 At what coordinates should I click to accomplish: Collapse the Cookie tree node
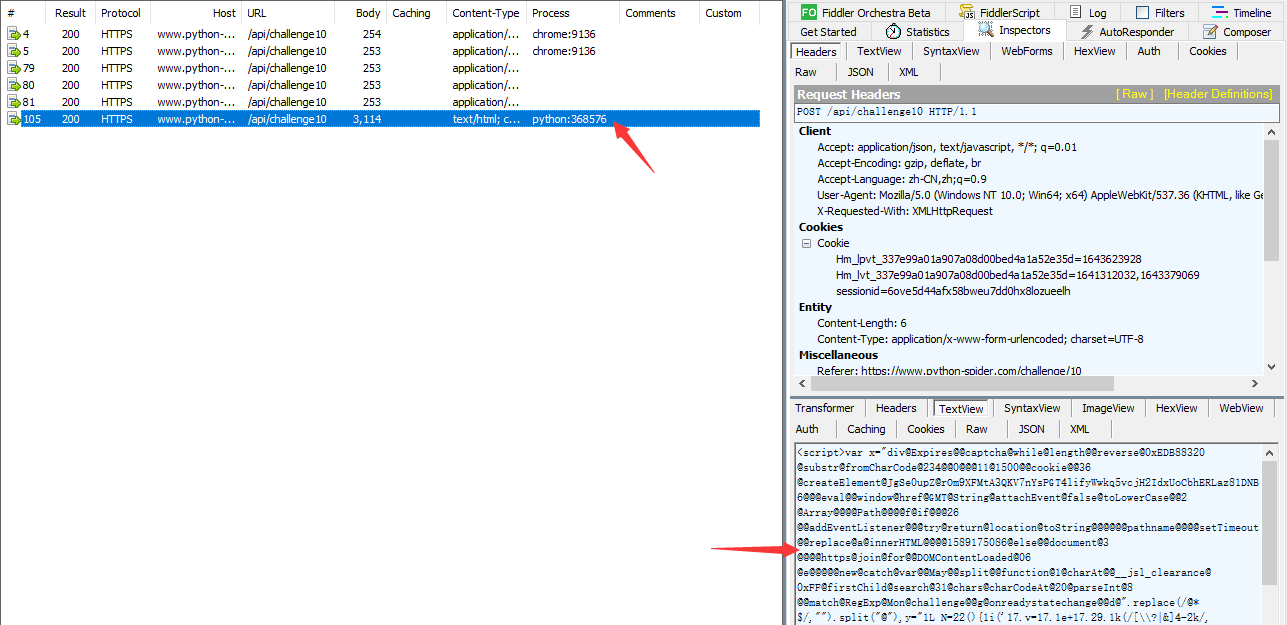[806, 243]
